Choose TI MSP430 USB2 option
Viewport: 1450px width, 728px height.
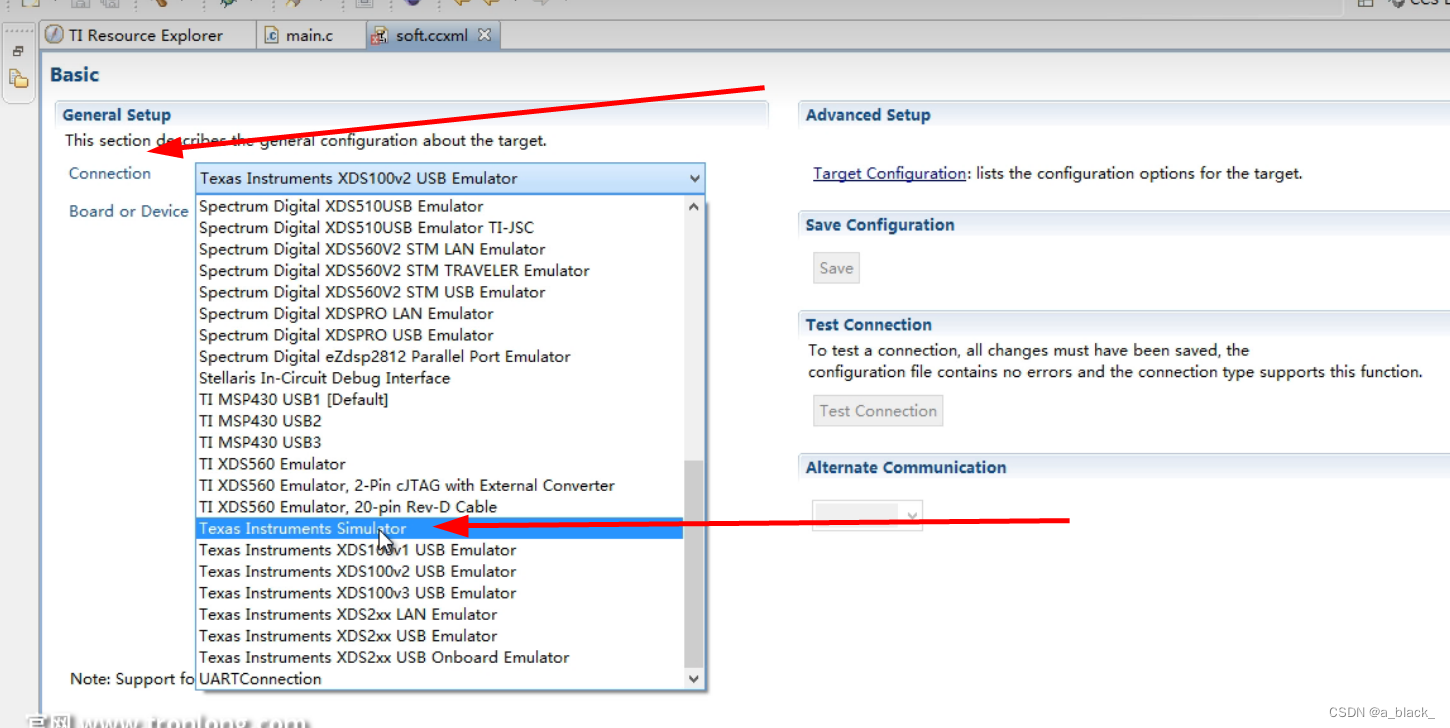tap(439, 421)
